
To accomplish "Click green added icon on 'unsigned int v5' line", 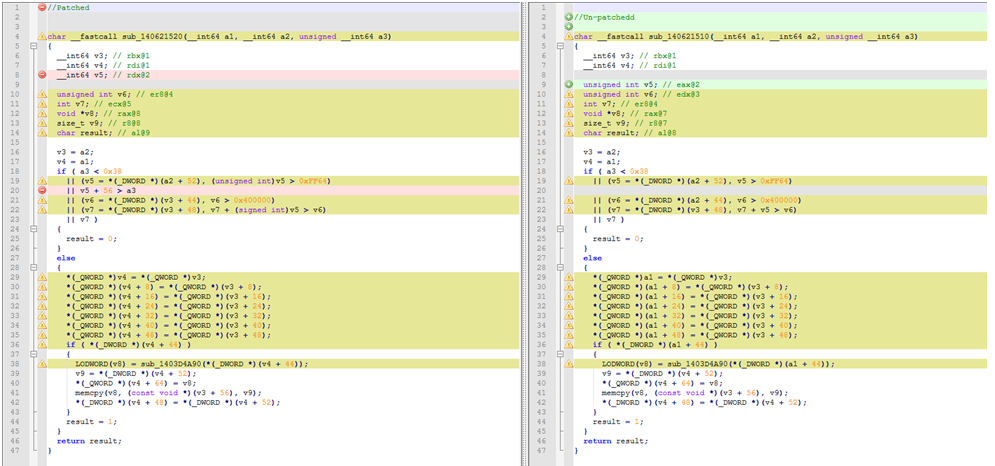I will 568,85.
